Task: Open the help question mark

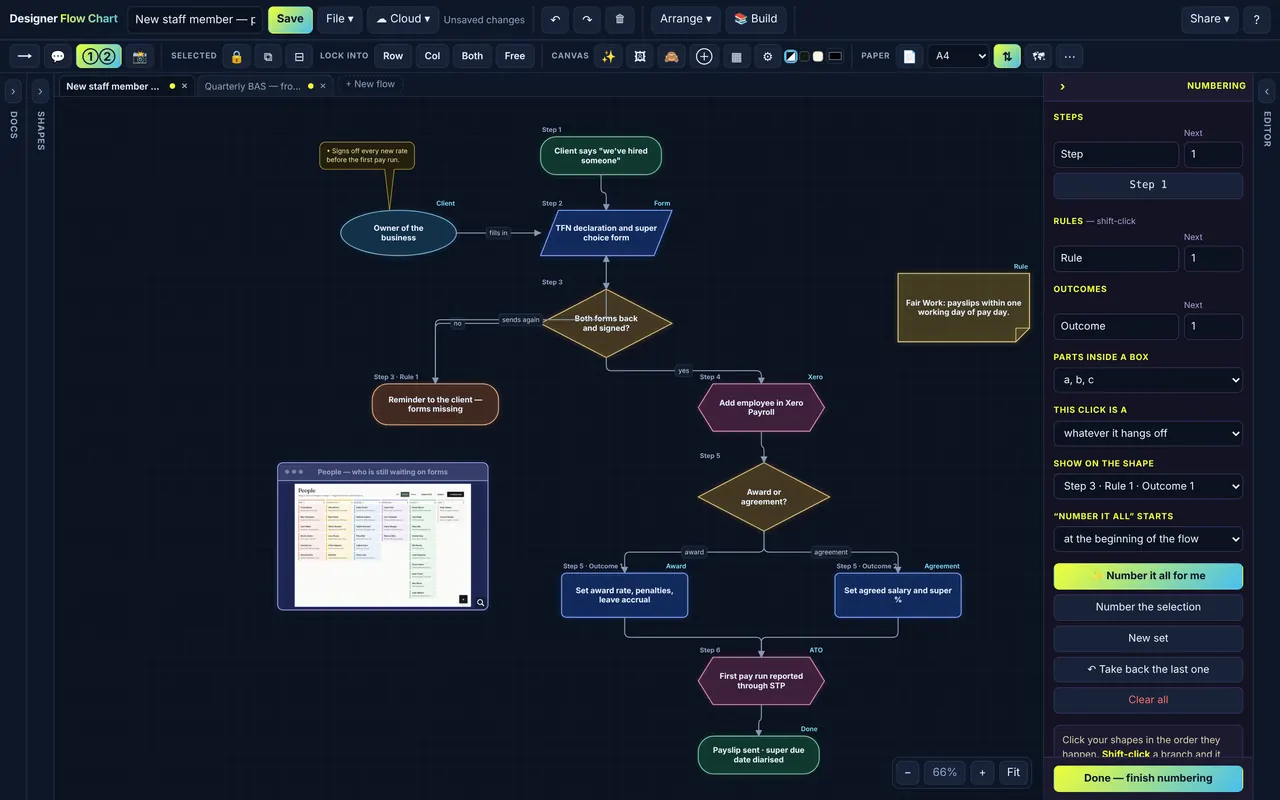Action: point(1257,19)
